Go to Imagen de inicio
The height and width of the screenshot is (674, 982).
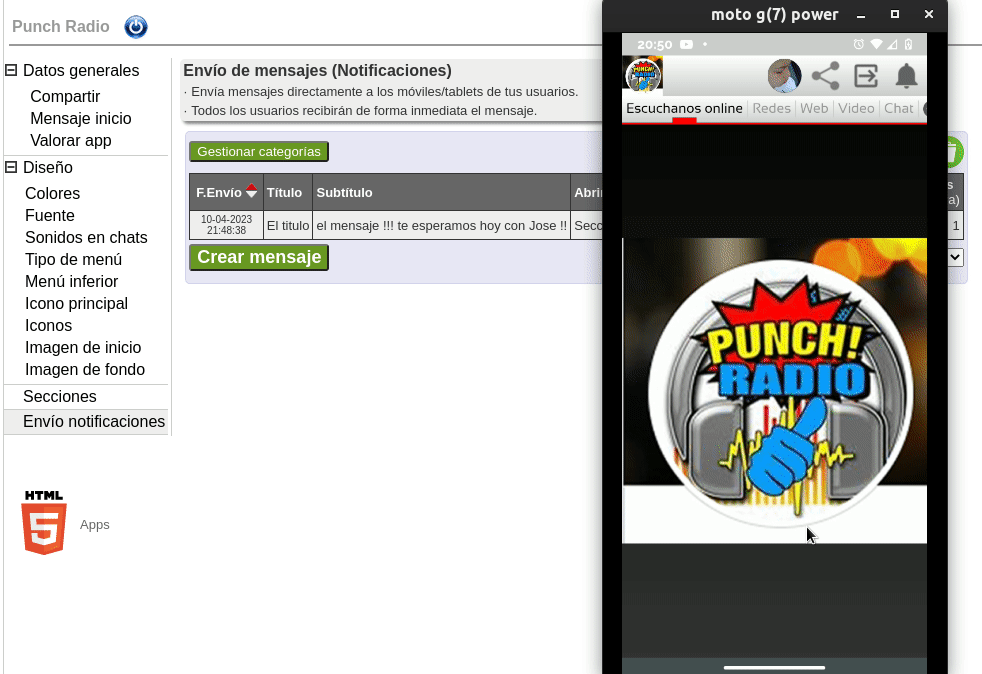pos(83,347)
